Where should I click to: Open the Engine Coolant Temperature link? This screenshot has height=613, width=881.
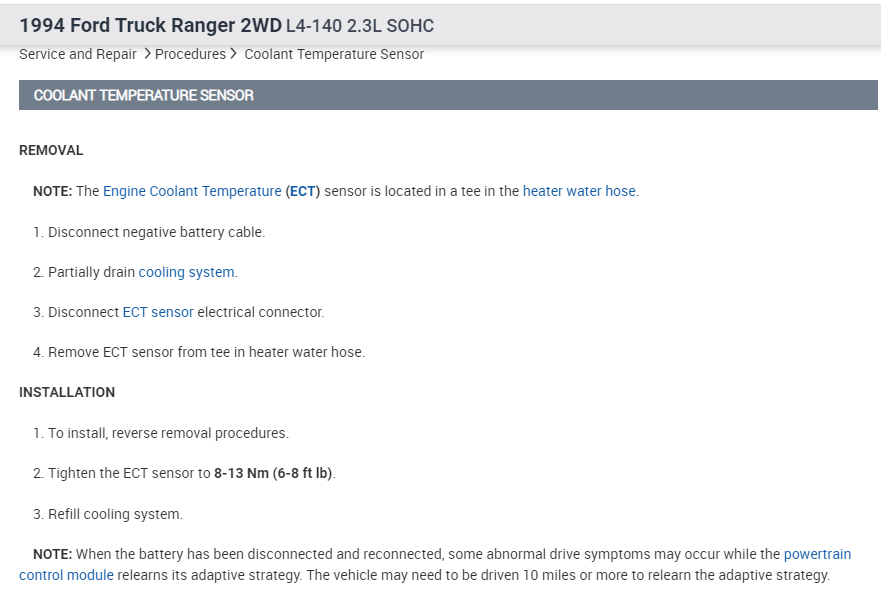192,191
